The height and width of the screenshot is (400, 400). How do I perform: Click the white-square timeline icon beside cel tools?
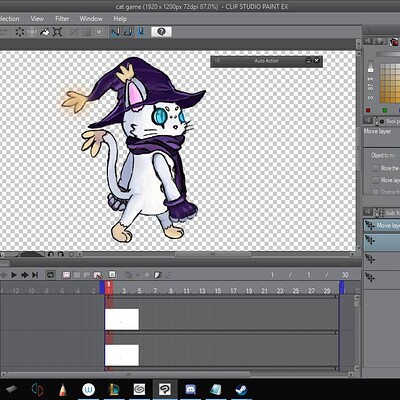coord(113,274)
